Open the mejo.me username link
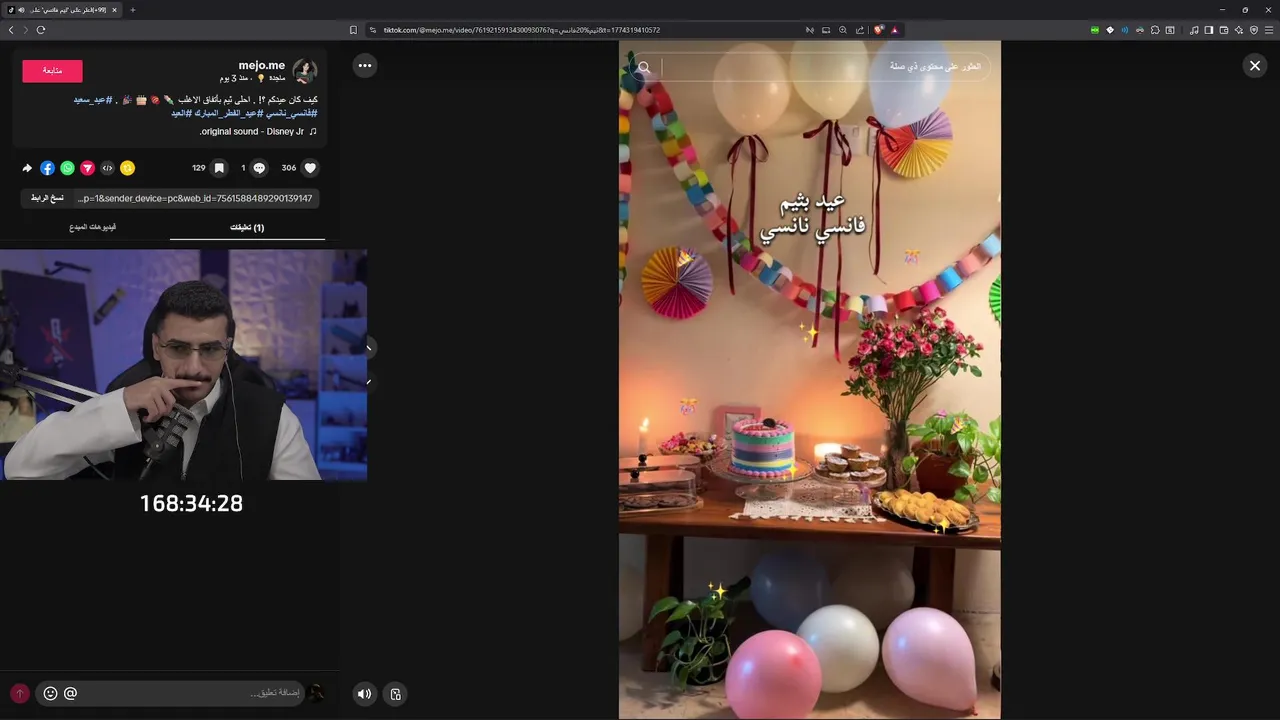The image size is (1280, 720). (261, 65)
